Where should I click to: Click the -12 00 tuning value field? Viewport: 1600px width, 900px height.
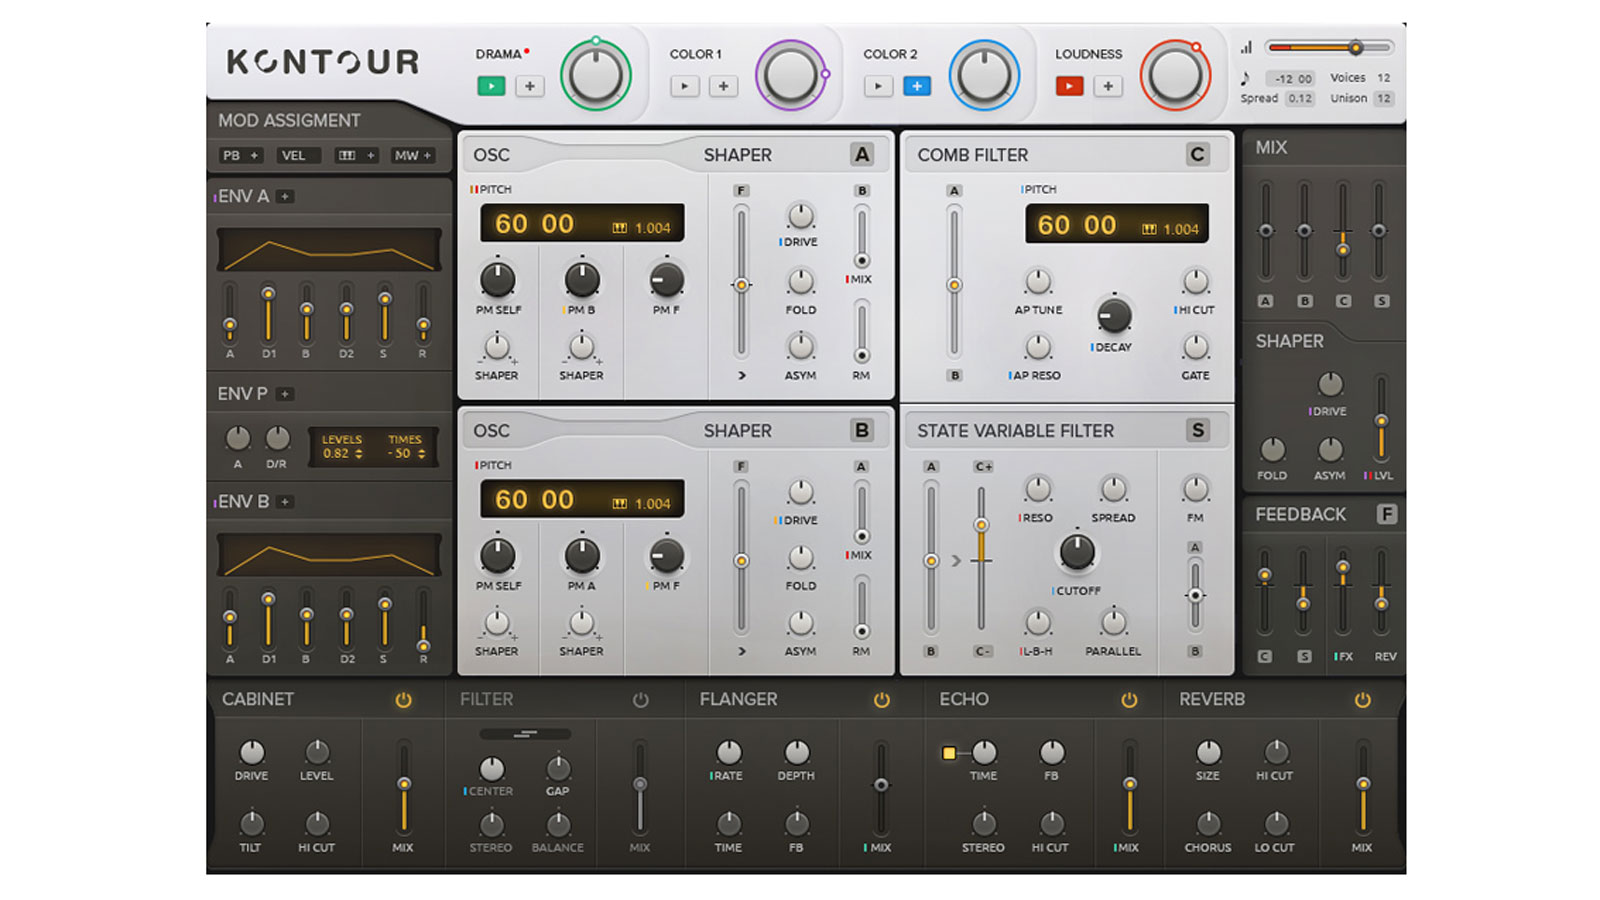click(x=1293, y=78)
